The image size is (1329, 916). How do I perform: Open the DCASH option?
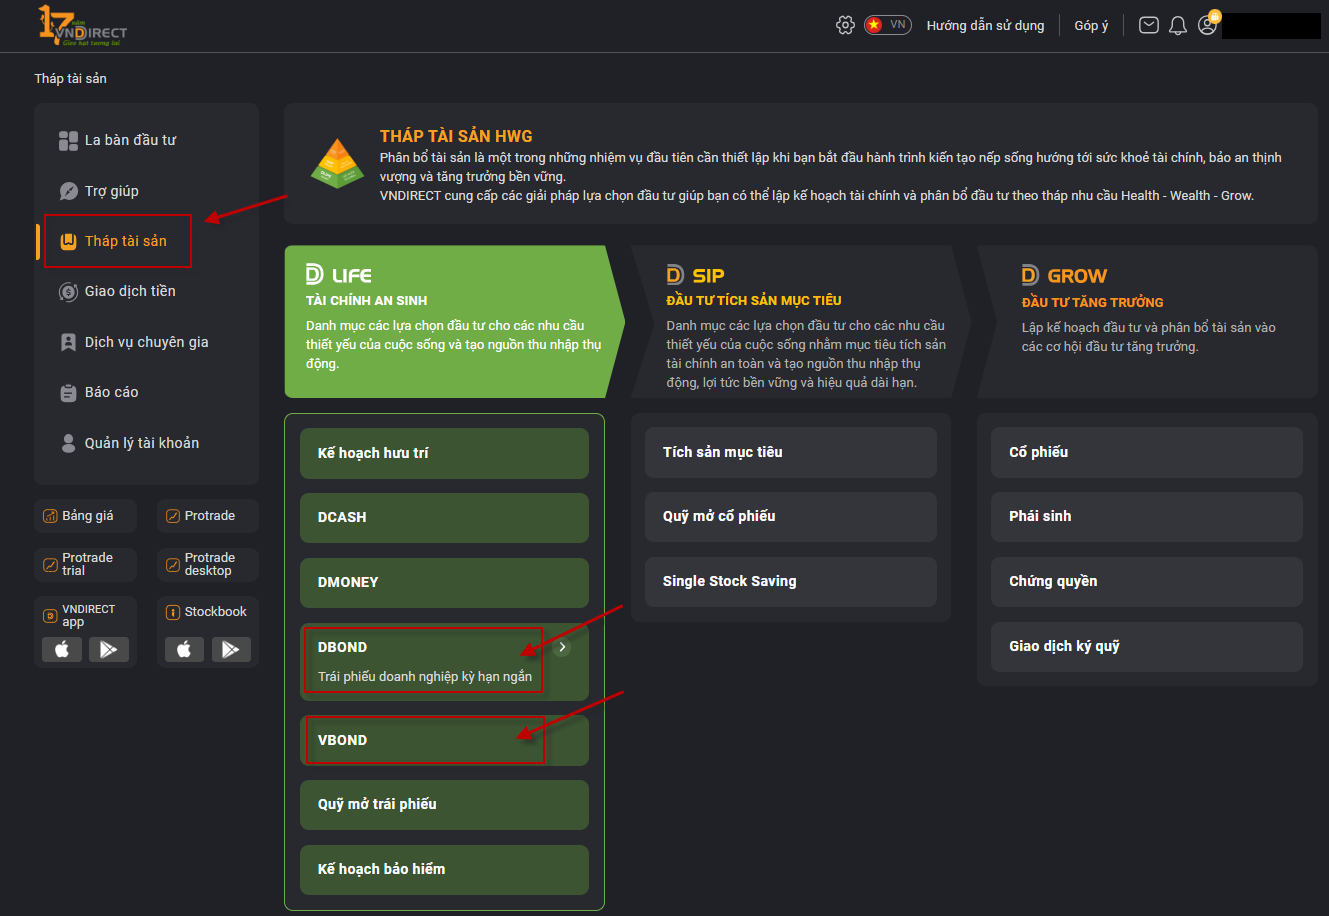pos(444,518)
